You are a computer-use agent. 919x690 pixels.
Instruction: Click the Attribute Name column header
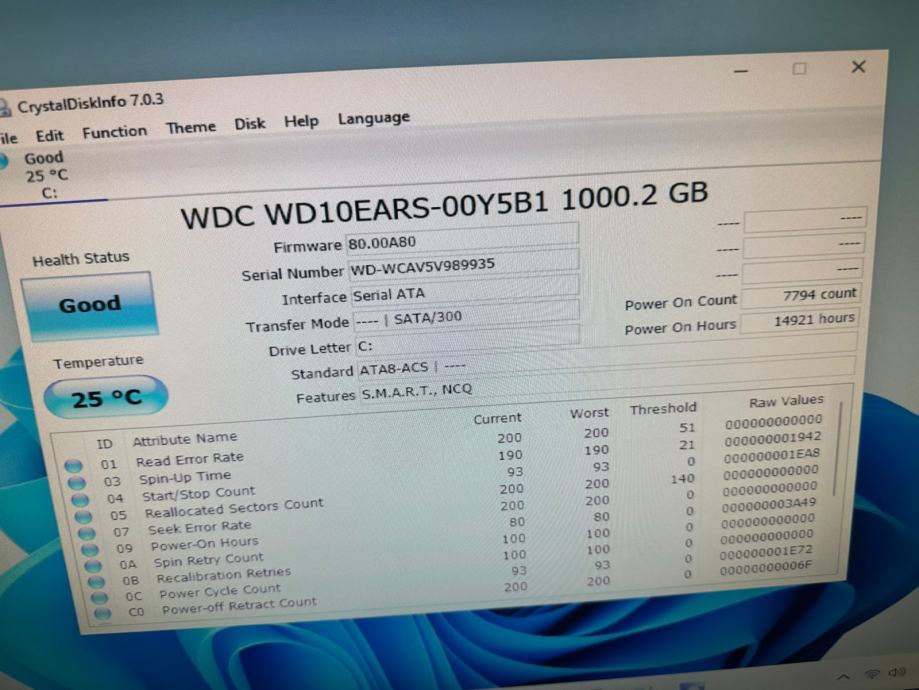pos(185,439)
